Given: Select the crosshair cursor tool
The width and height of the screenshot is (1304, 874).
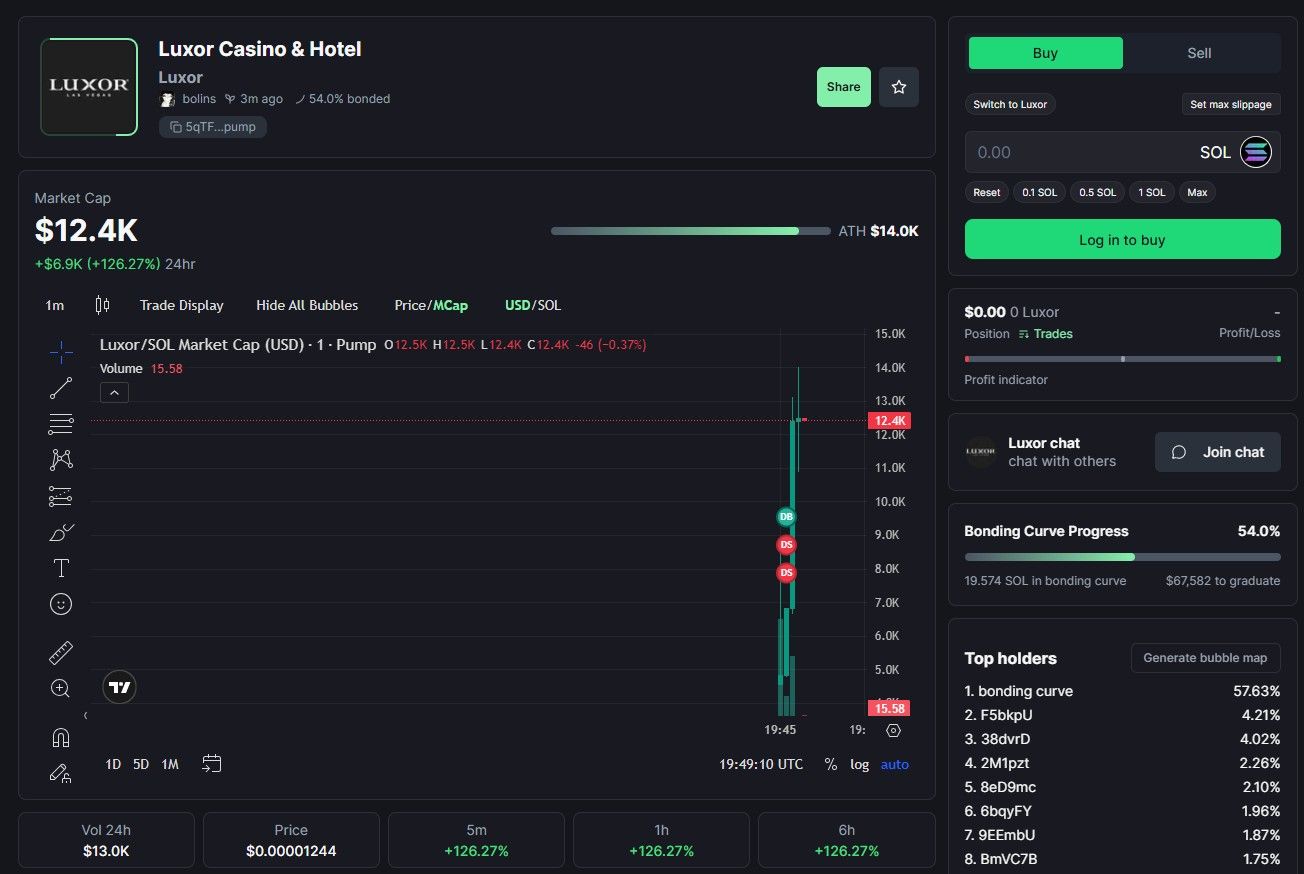Looking at the screenshot, I should 61,352.
